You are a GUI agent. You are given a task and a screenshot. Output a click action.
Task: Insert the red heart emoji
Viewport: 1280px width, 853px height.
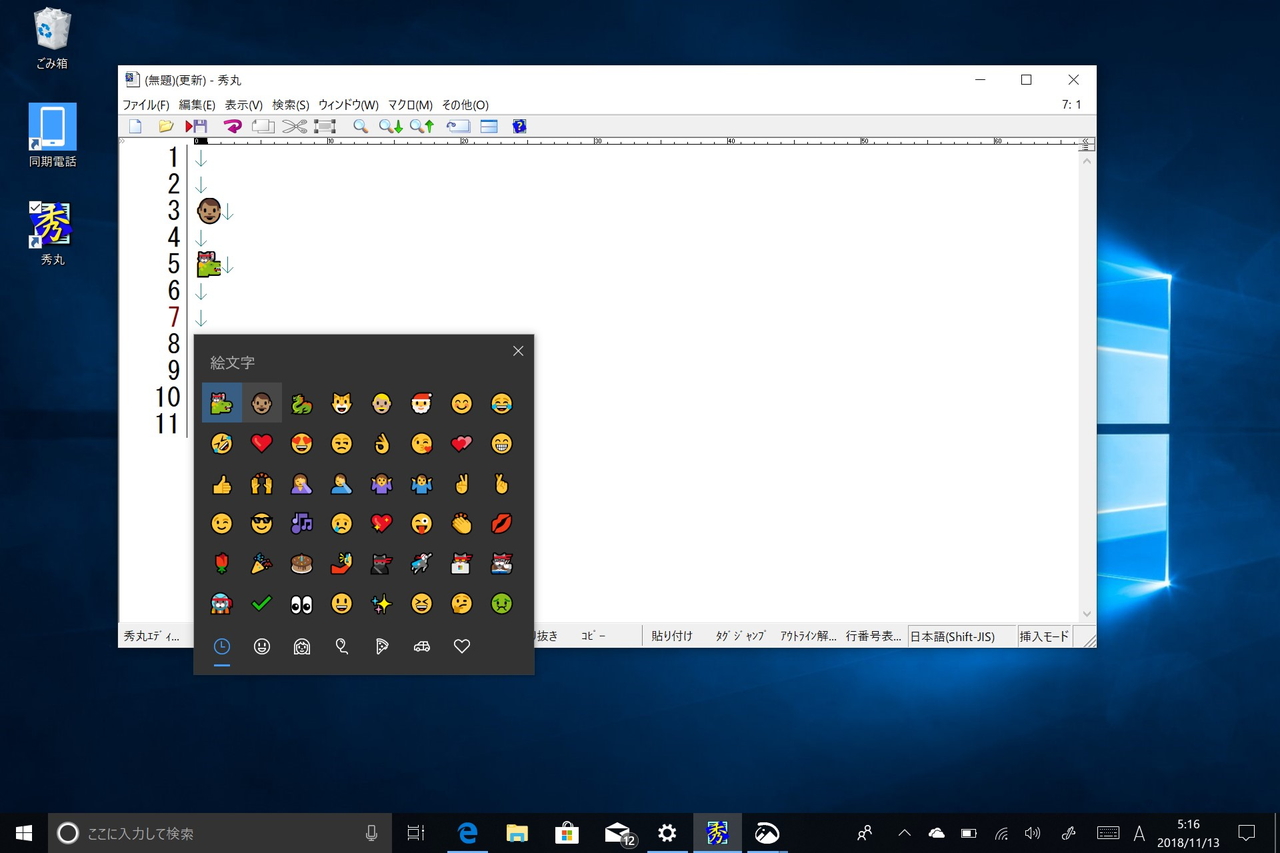pyautogui.click(x=261, y=443)
